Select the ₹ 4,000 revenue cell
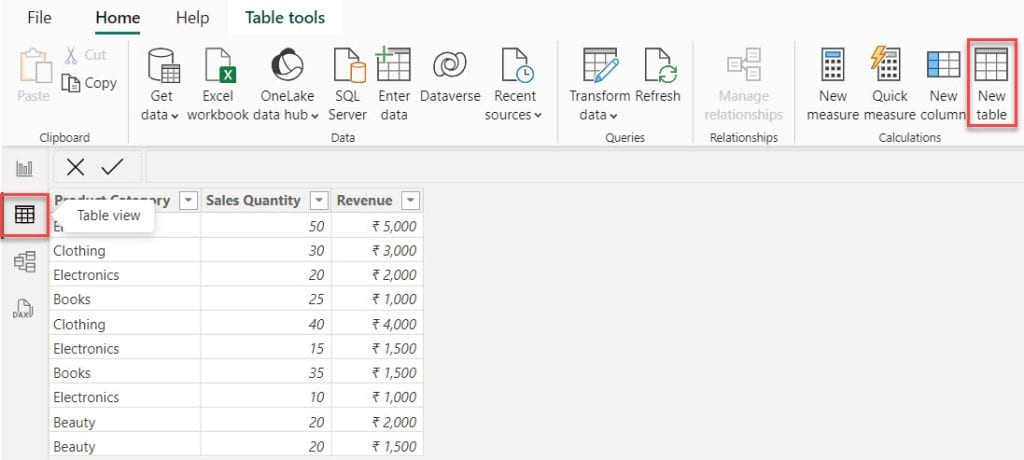The width and height of the screenshot is (1024, 460). 377,324
